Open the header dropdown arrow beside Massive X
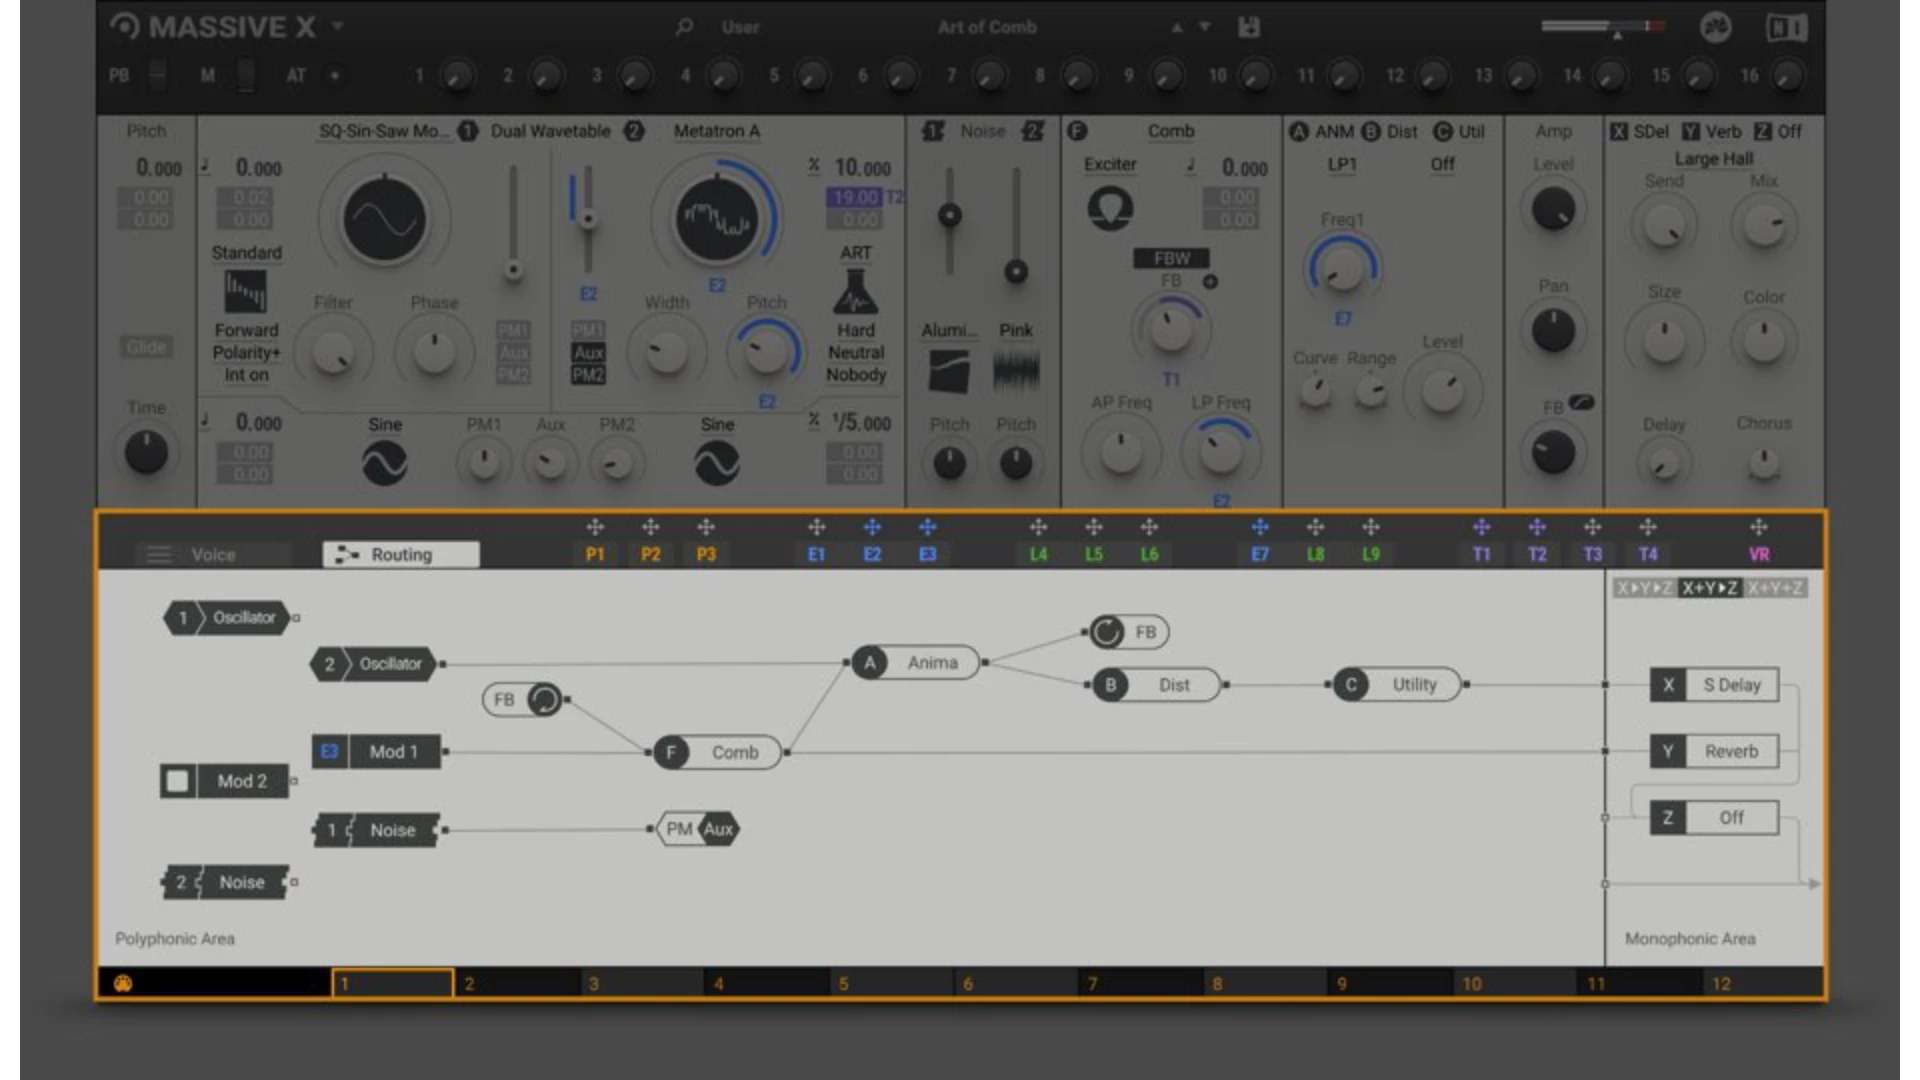This screenshot has width=1920, height=1080. 338,26
